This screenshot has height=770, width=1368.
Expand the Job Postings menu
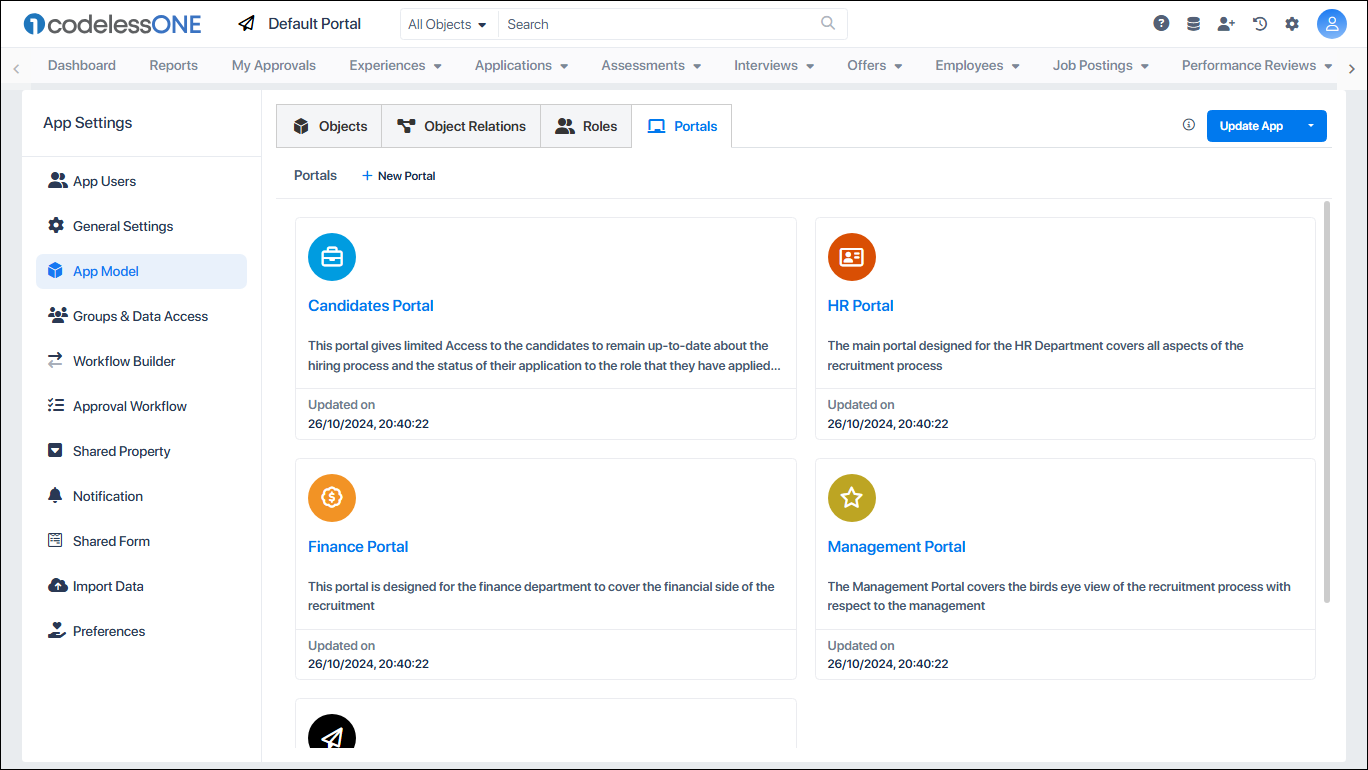point(1100,65)
